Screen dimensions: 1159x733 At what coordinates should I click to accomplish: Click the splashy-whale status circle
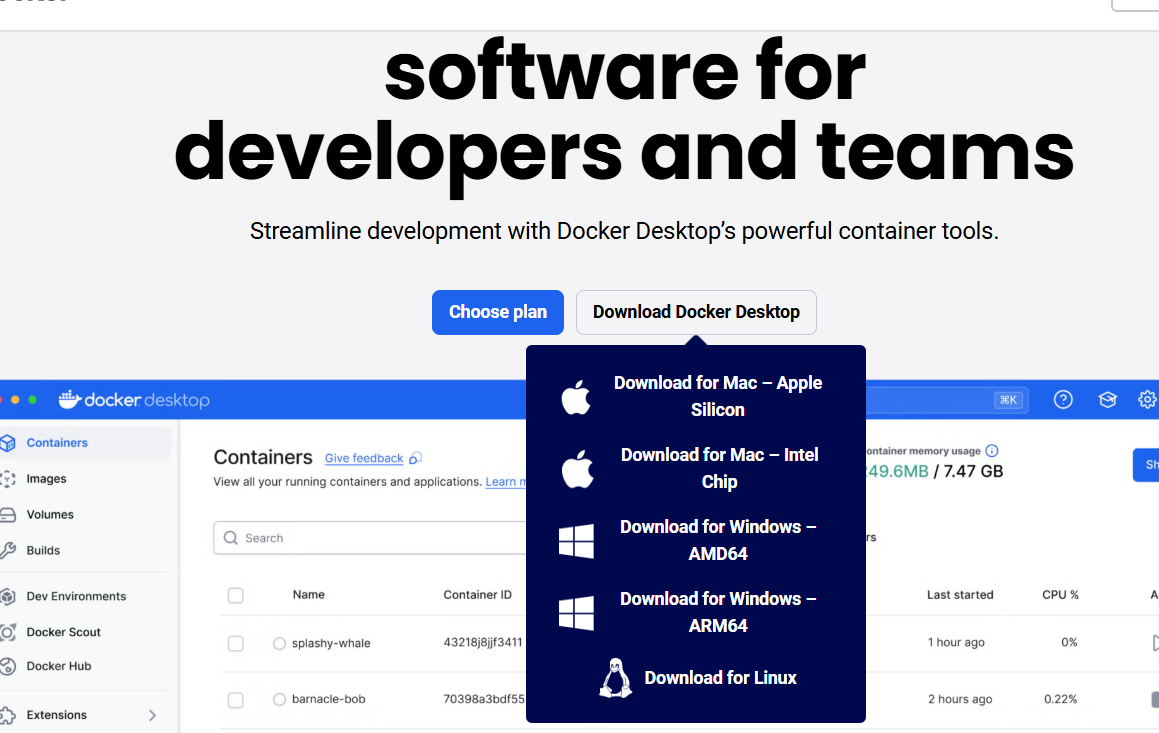279,644
